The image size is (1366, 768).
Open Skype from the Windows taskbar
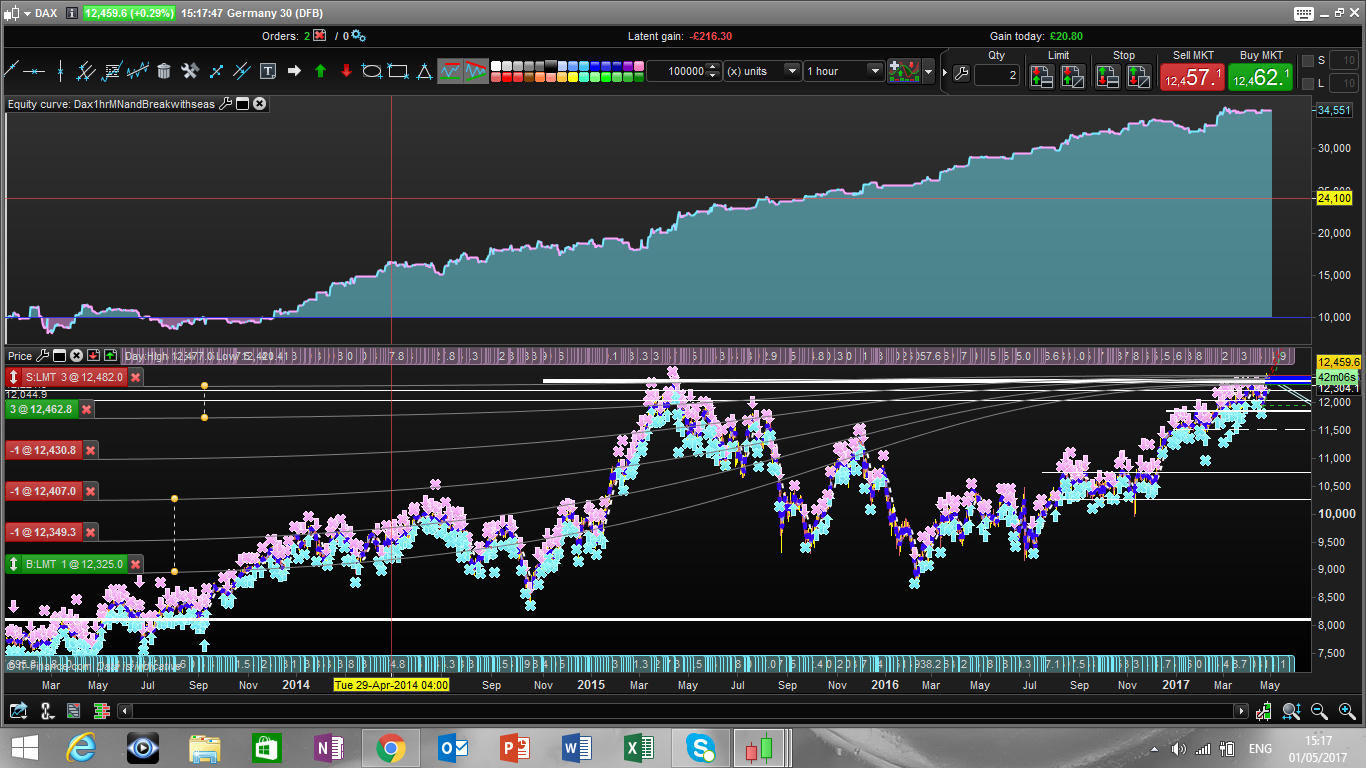[x=700, y=747]
